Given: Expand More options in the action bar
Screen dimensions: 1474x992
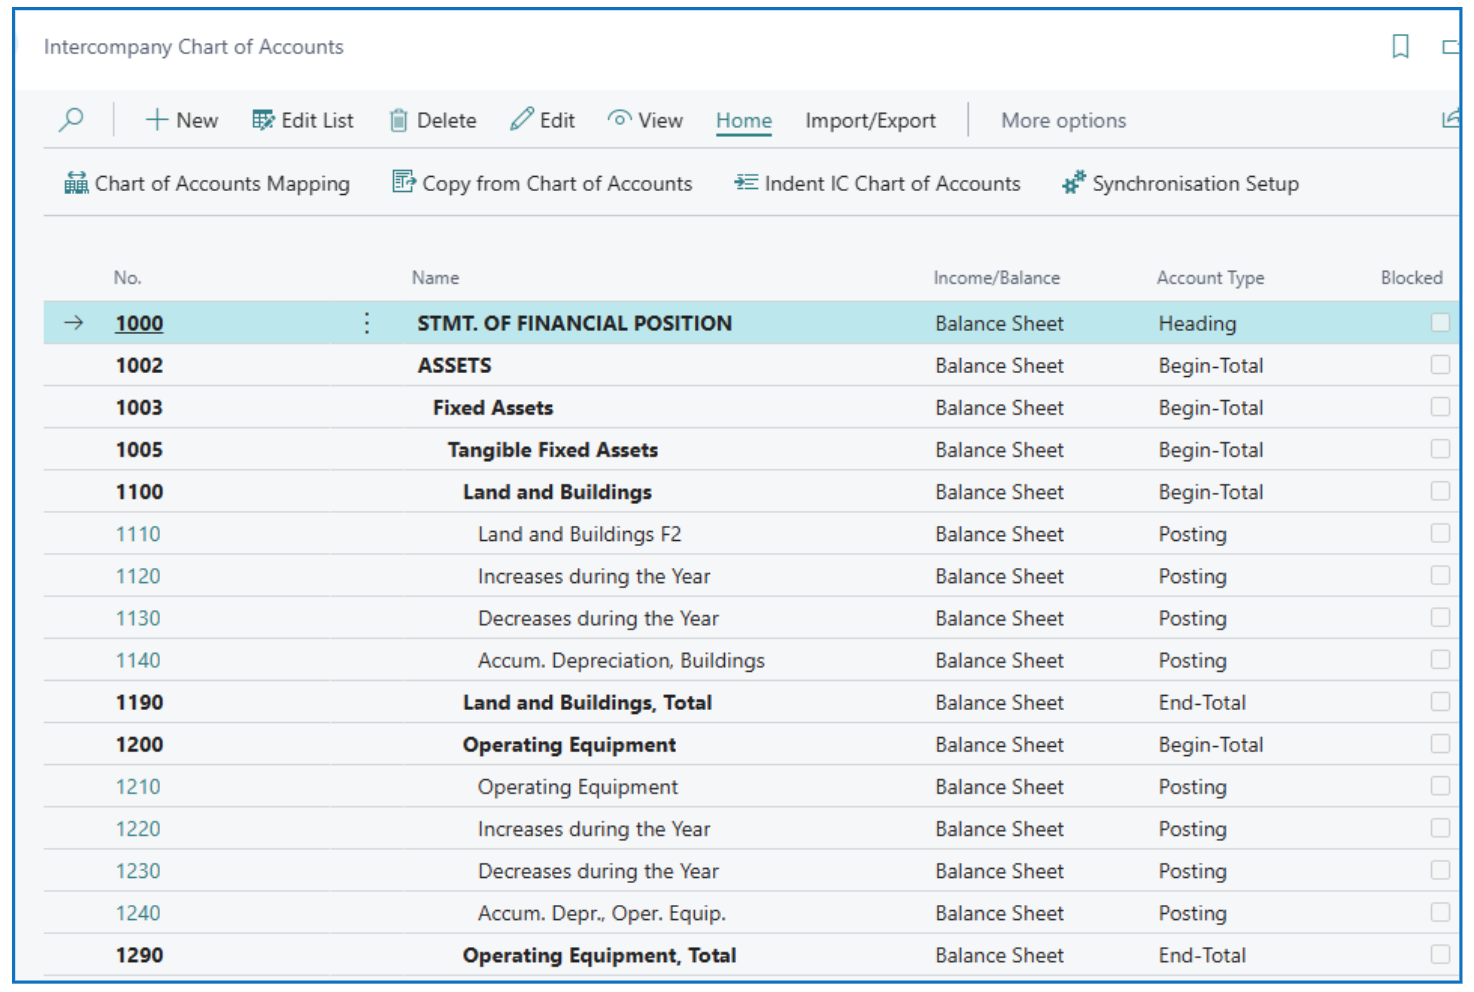Looking at the screenshot, I should point(1063,120).
